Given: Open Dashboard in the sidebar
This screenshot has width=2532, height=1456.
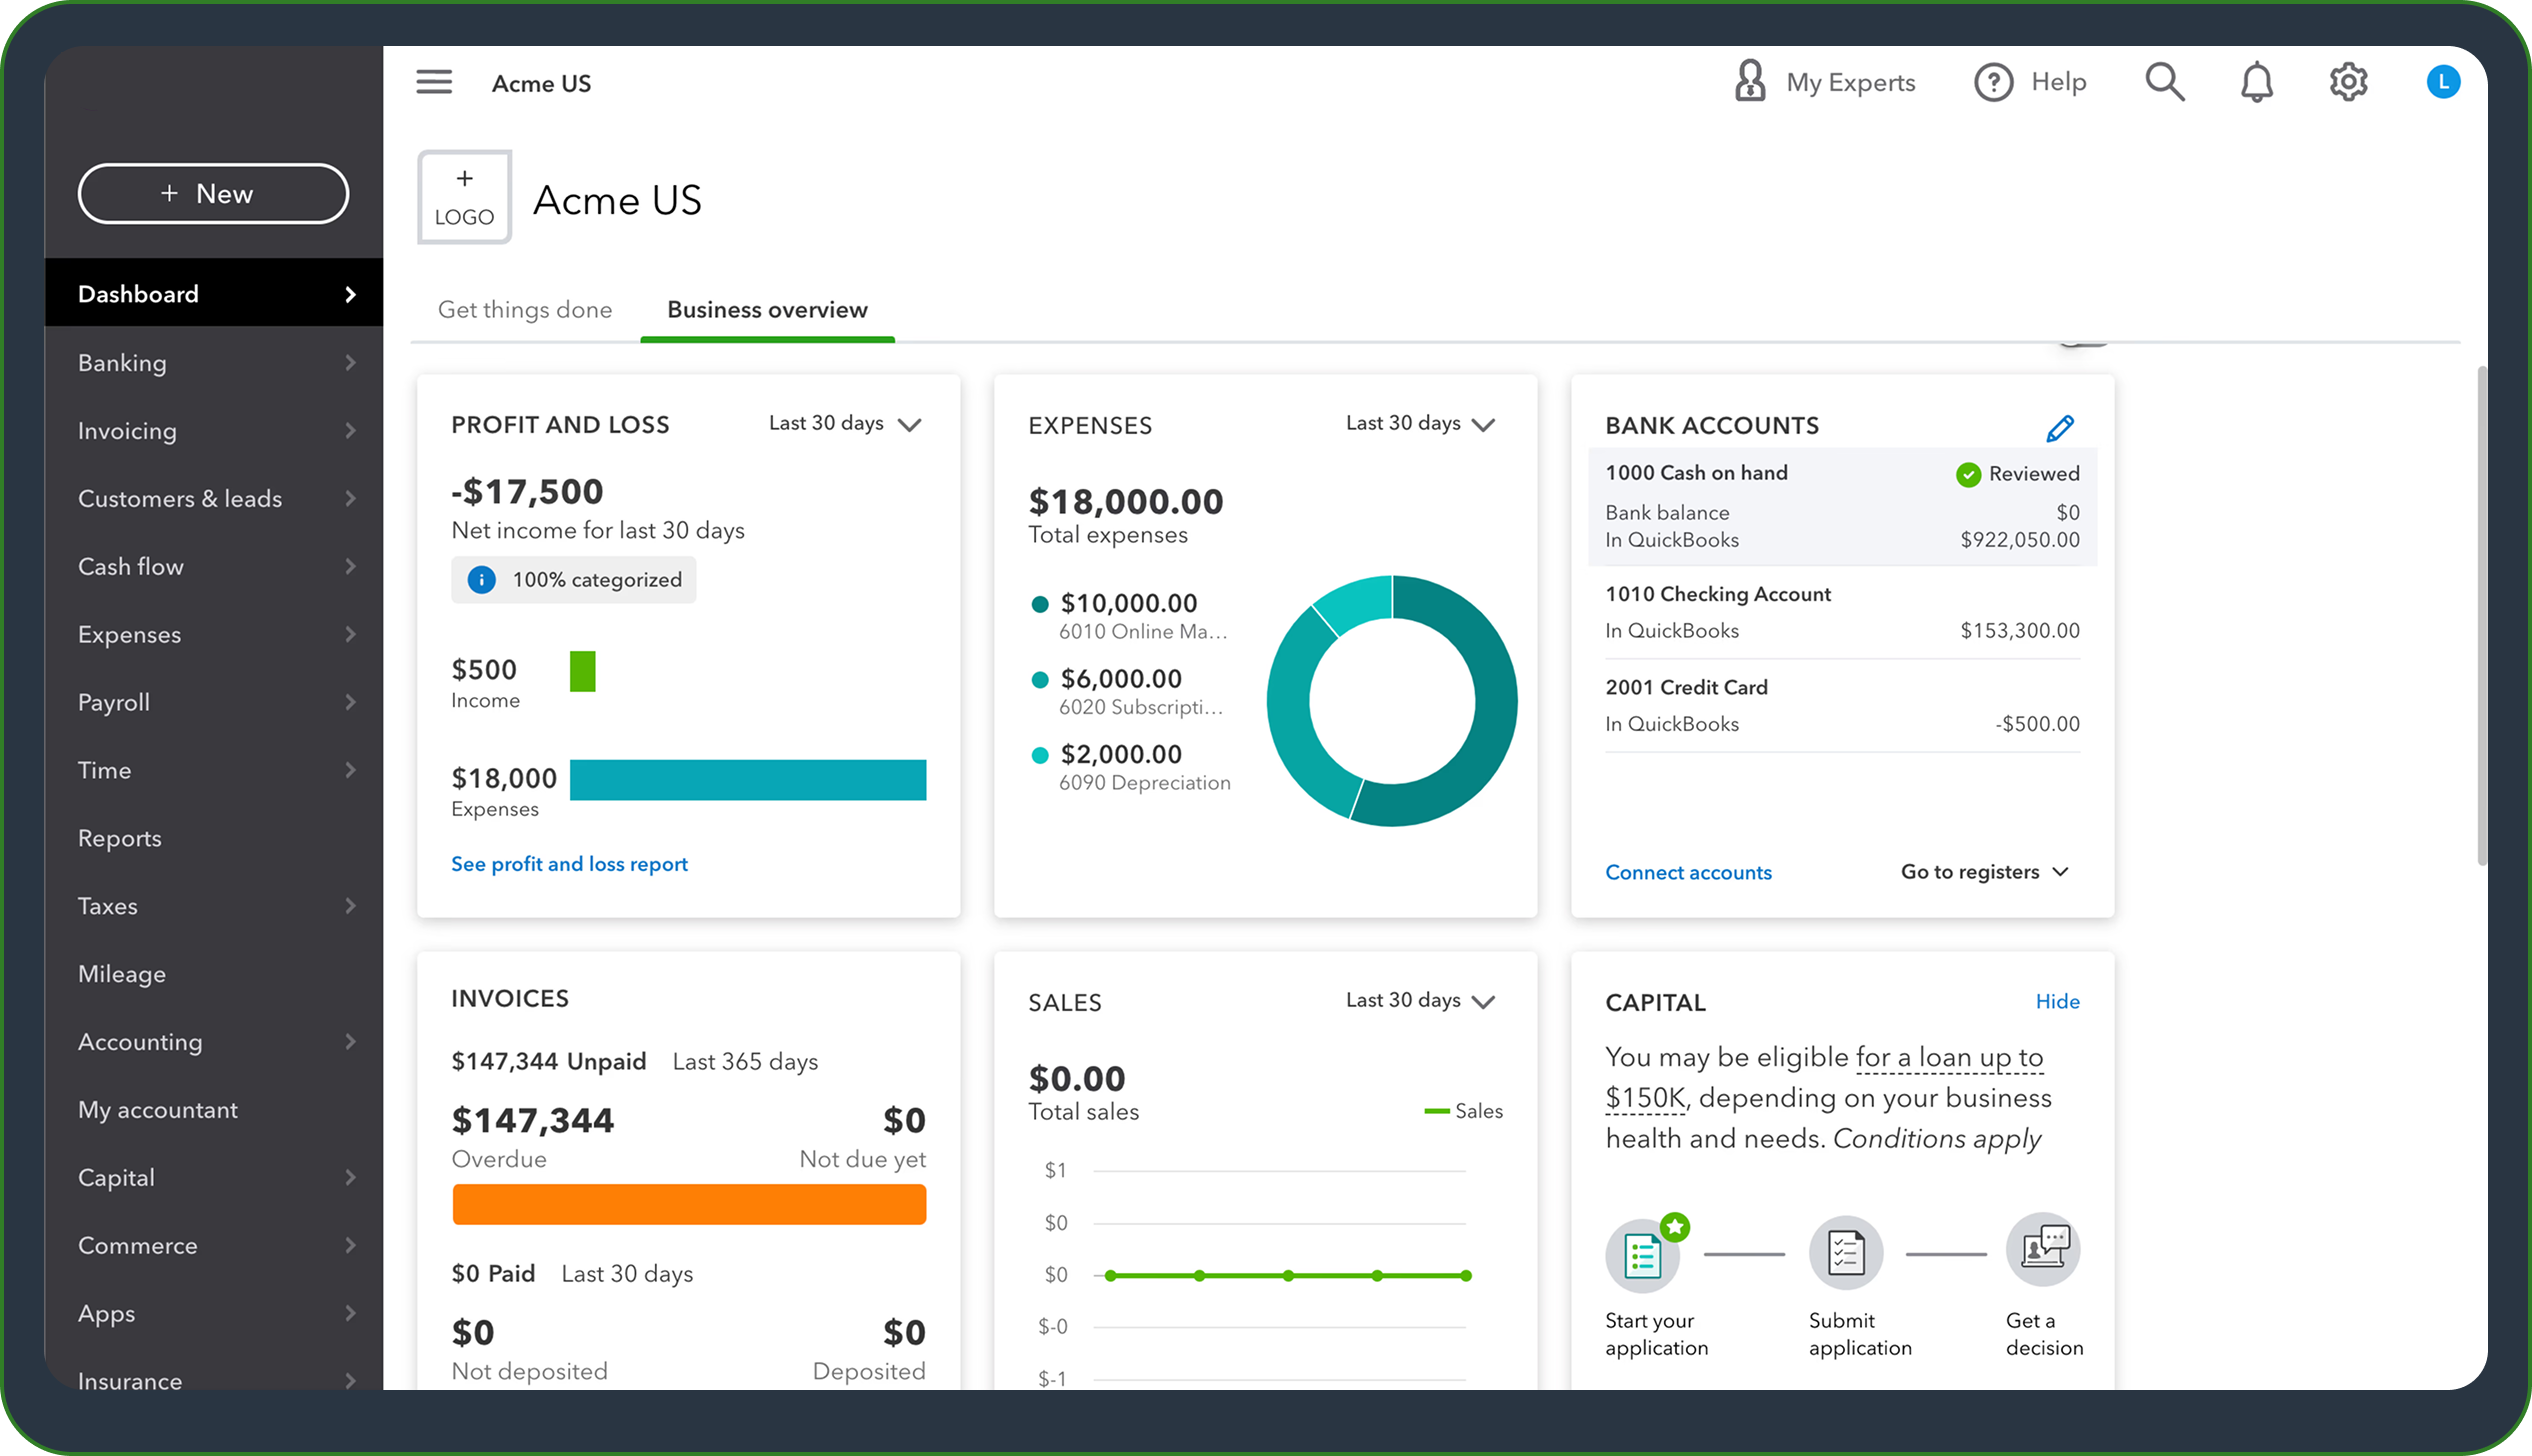Looking at the screenshot, I should (214, 293).
